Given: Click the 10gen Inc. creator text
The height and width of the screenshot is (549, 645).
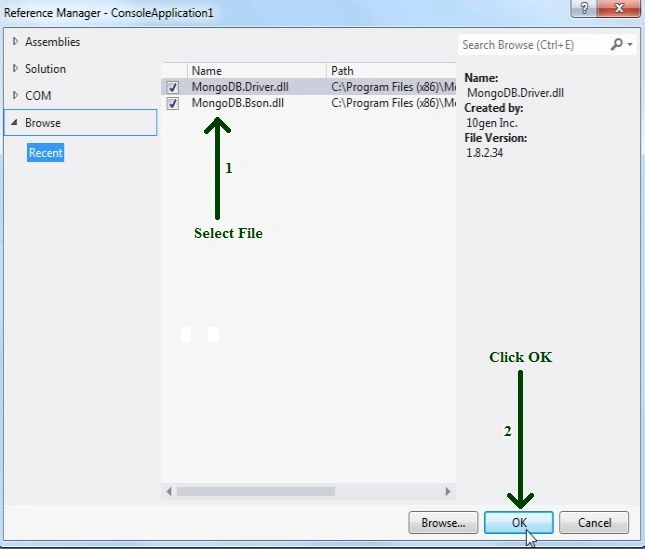Looking at the screenshot, I should point(492,123).
